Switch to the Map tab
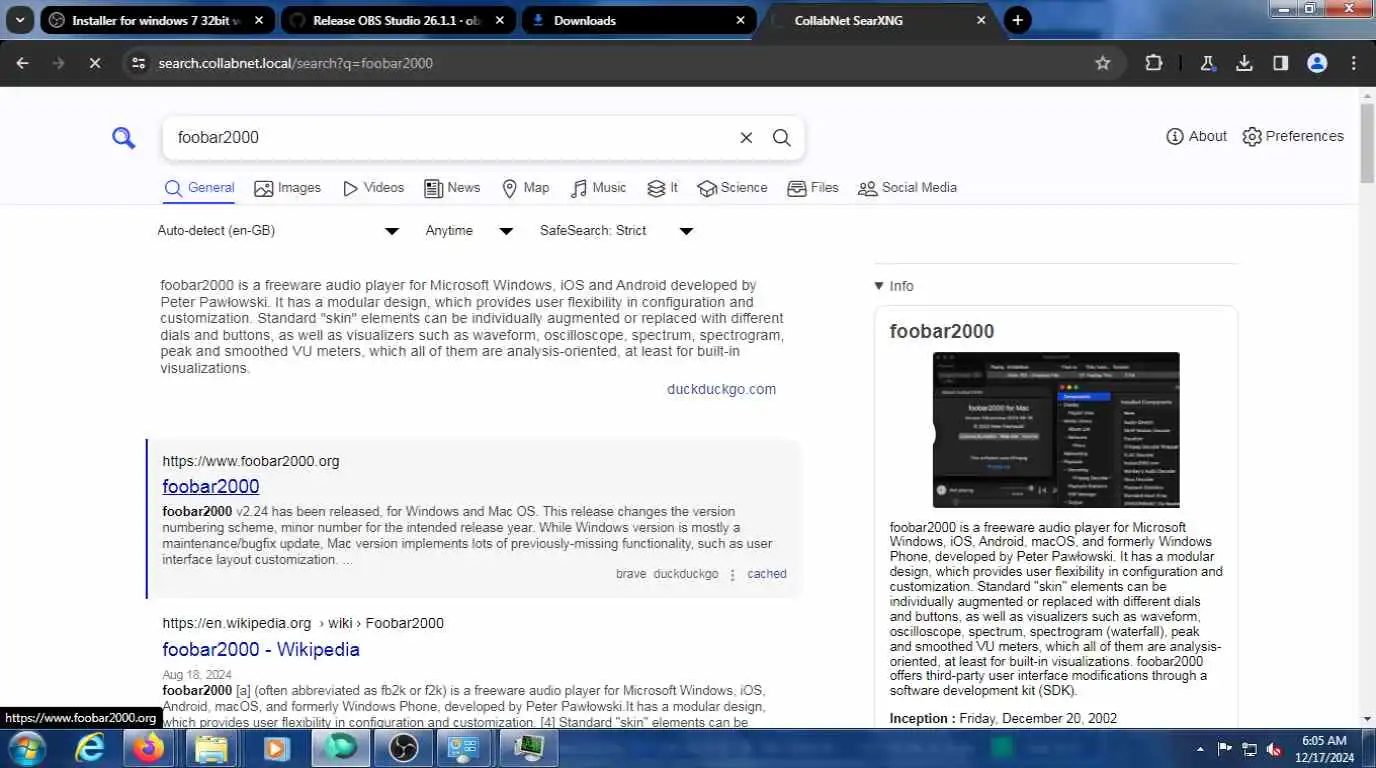This screenshot has height=768, width=1376. [x=525, y=188]
